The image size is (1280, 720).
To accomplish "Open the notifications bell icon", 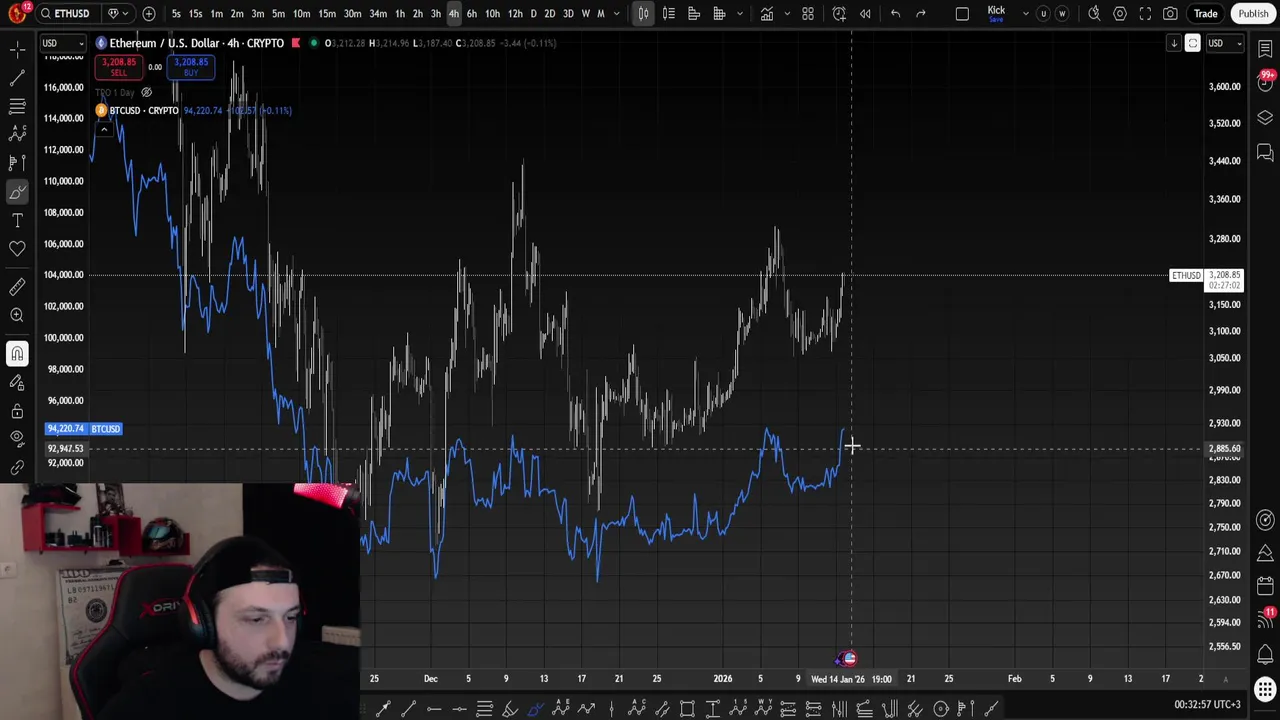I will point(1265,655).
